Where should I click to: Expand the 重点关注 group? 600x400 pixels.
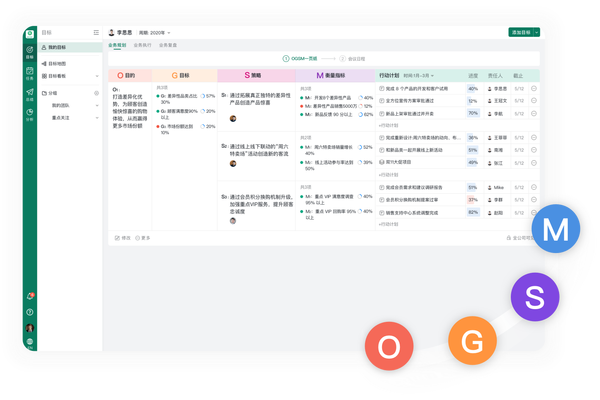pyautogui.click(x=97, y=118)
